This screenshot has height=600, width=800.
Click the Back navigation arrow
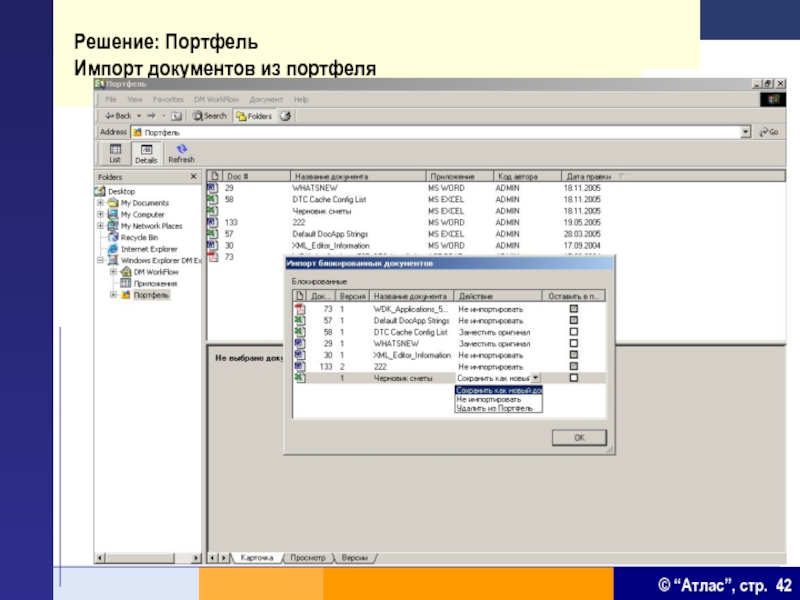pos(118,116)
